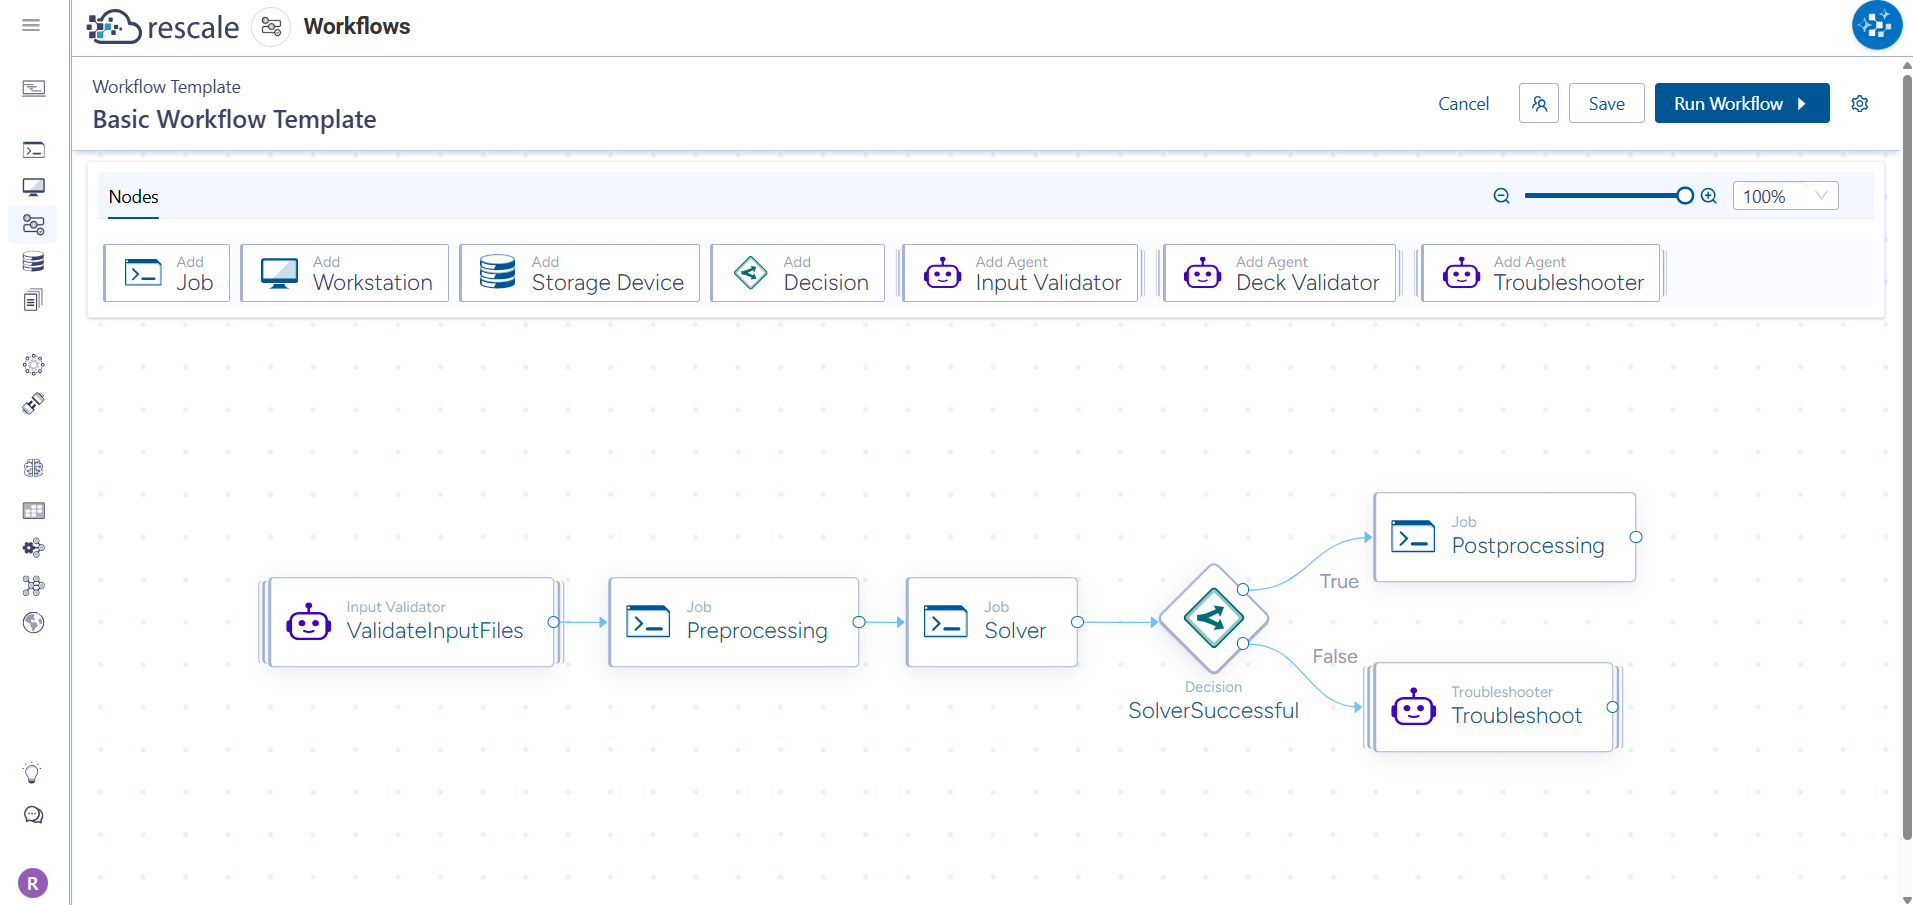Click the "True" branch label
The height and width of the screenshot is (905, 1913).
[x=1339, y=582]
